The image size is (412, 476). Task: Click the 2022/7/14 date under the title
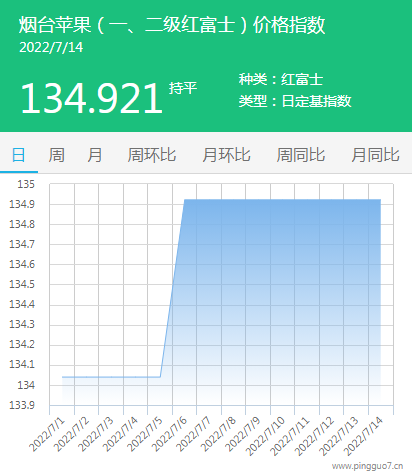51,47
